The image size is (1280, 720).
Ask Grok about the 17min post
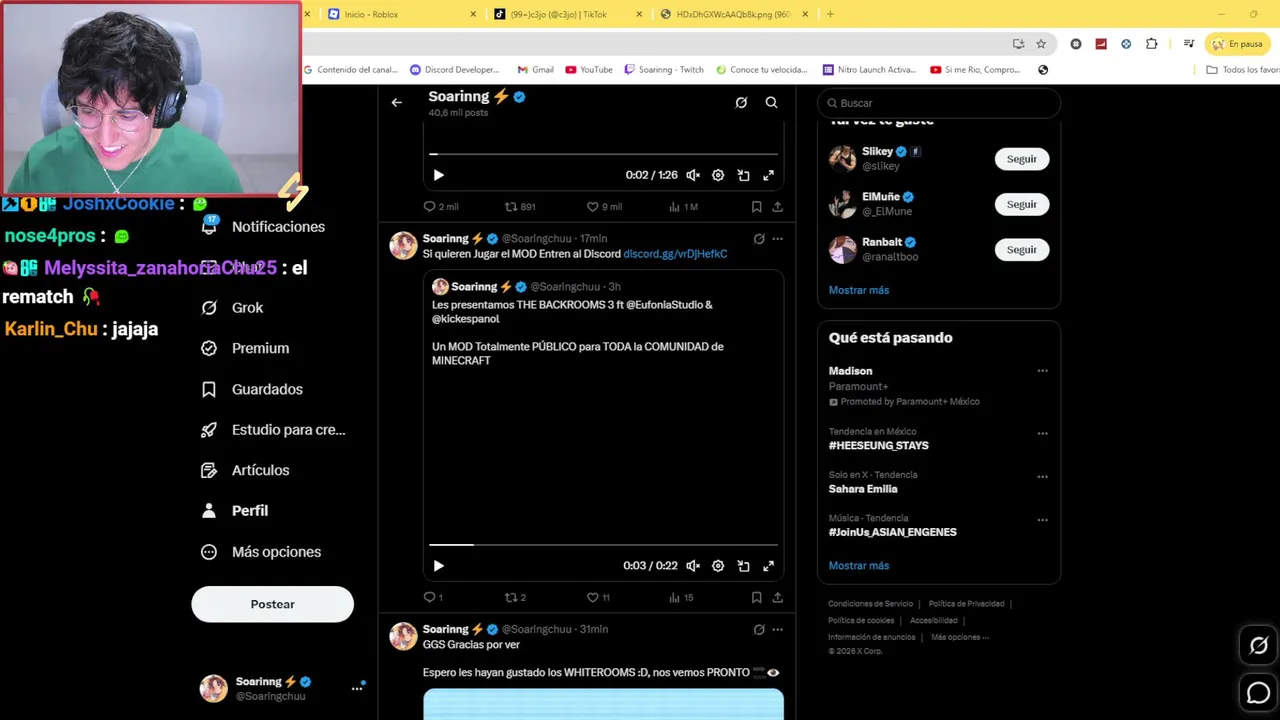[759, 239]
